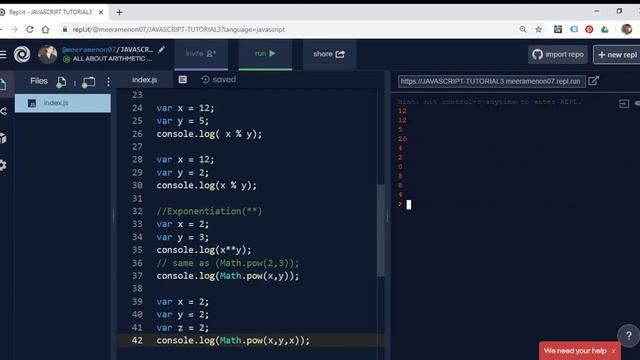The image size is (640, 360).
Task: Click the console output value 20
Action: click(x=402, y=139)
